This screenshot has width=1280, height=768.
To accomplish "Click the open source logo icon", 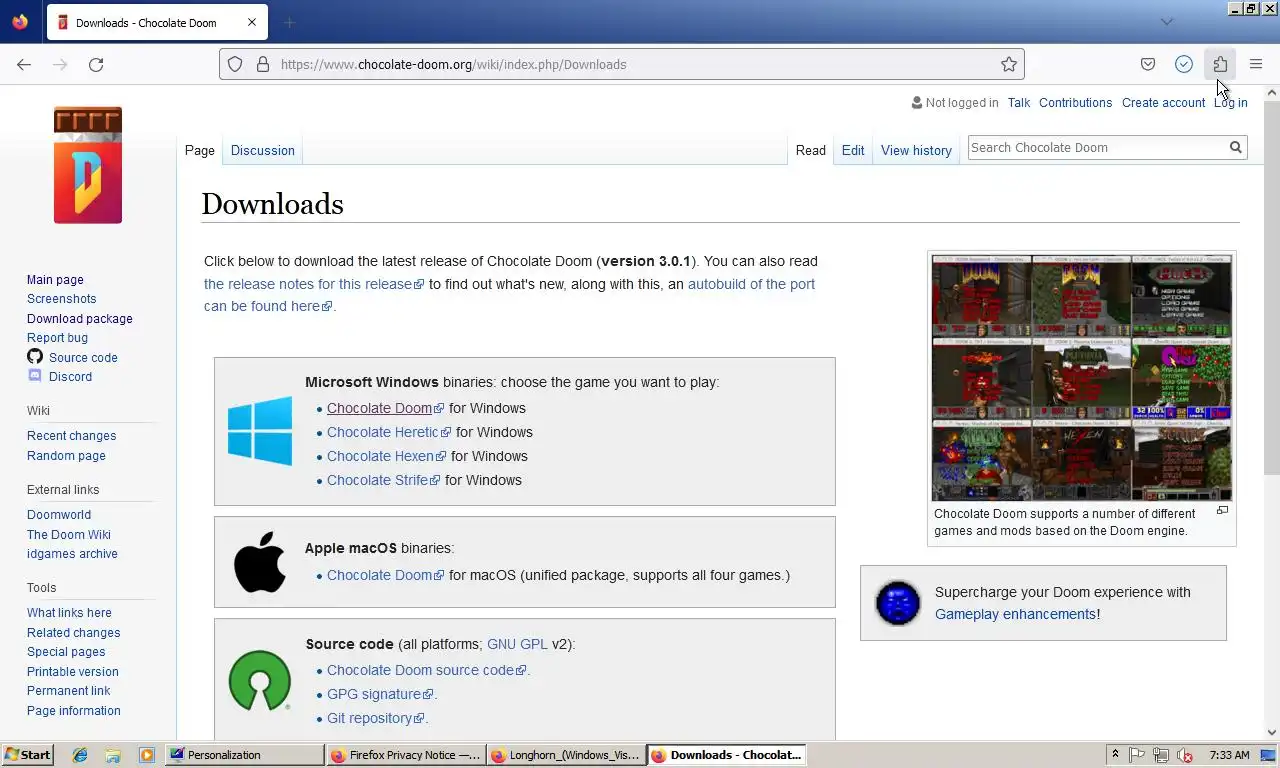I will coord(260,680).
